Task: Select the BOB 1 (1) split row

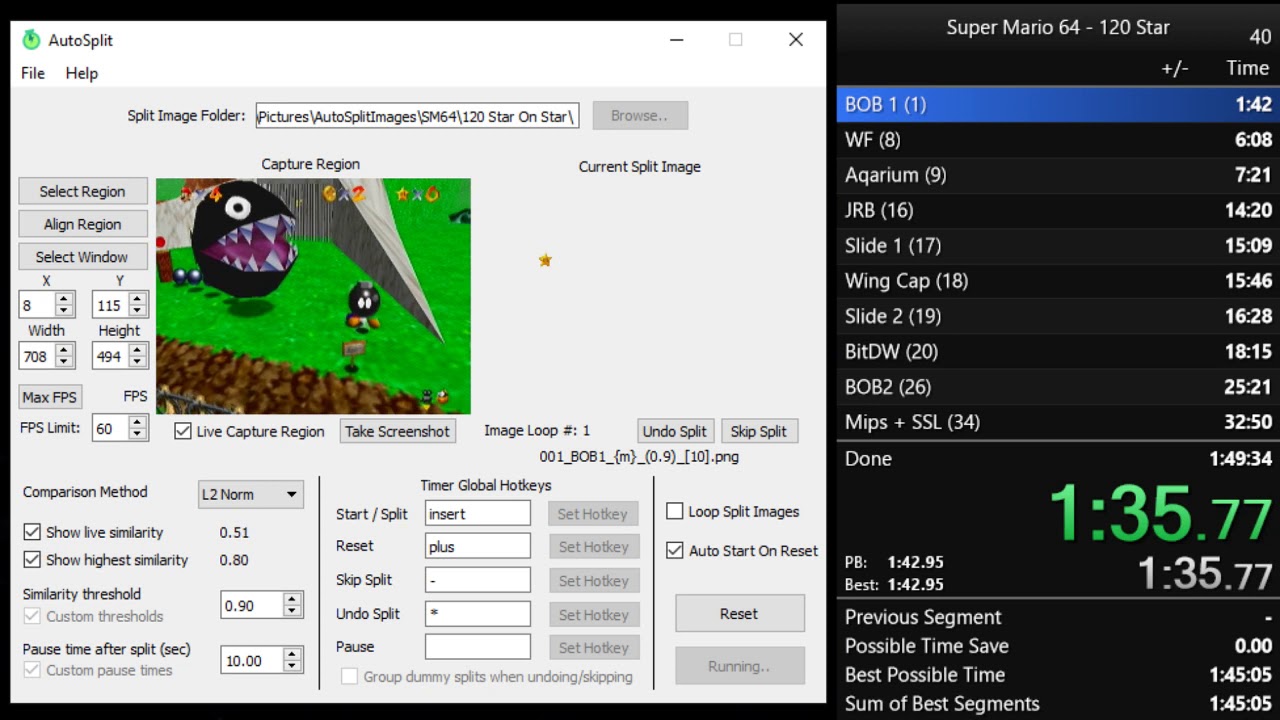Action: (x=1058, y=104)
